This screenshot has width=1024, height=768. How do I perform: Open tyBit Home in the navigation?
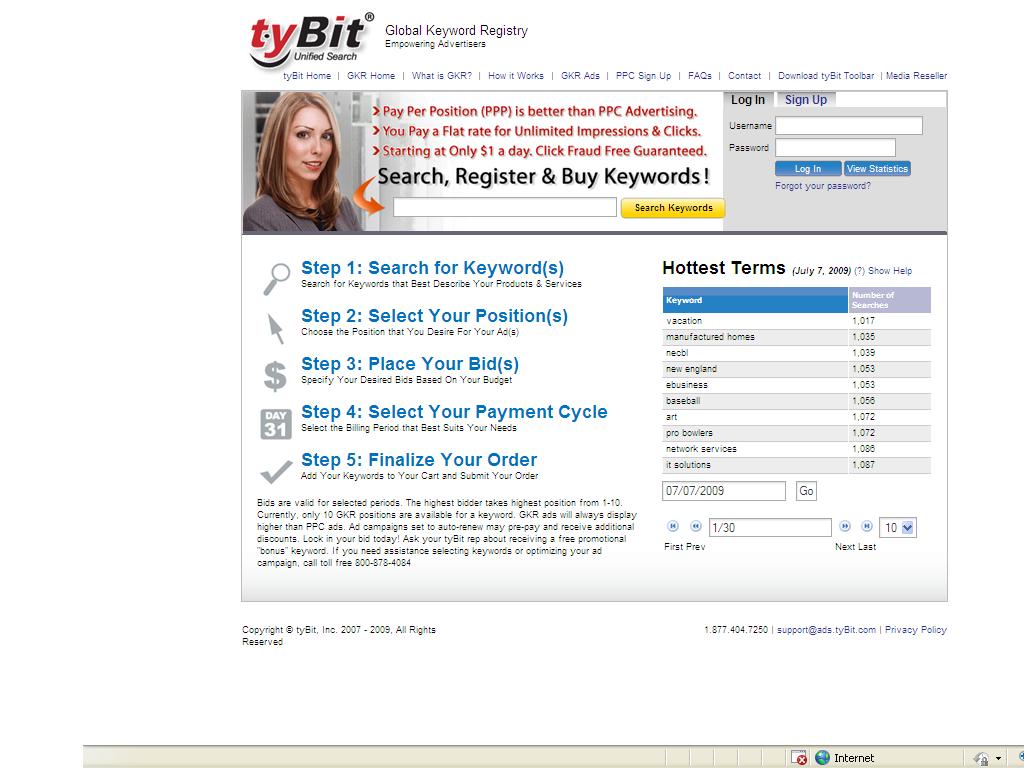point(307,76)
